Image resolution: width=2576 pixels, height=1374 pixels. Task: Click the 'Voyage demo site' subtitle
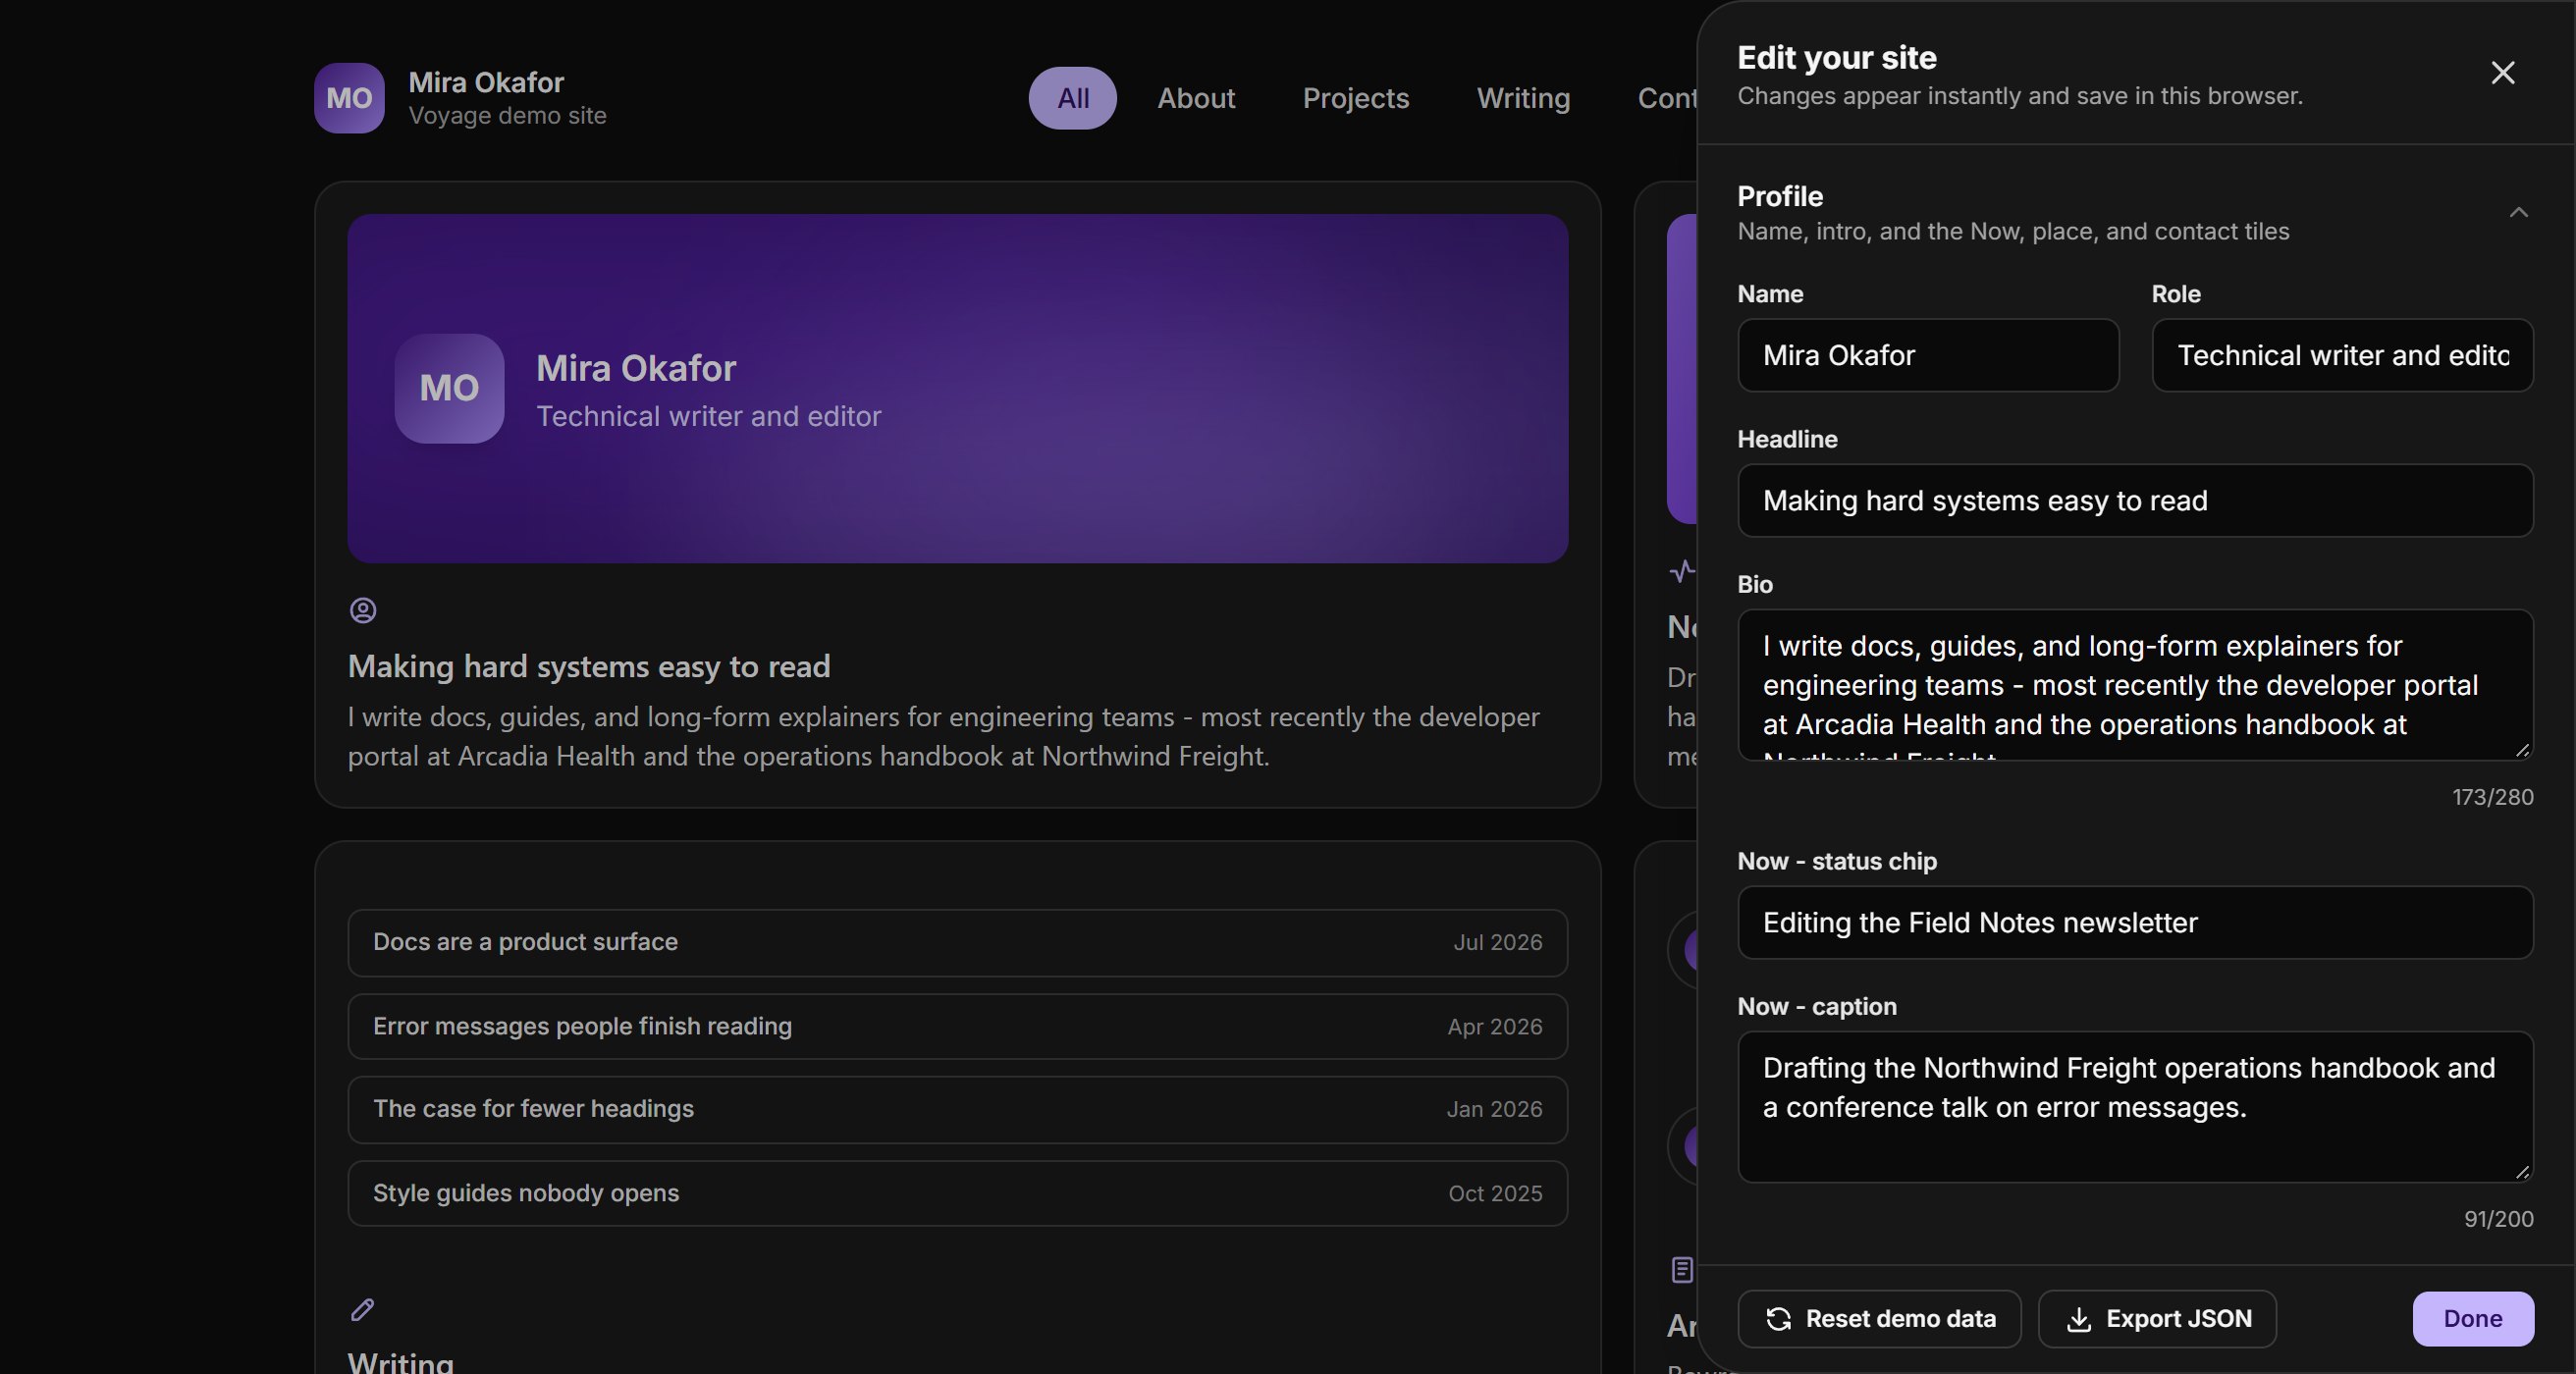click(x=507, y=116)
